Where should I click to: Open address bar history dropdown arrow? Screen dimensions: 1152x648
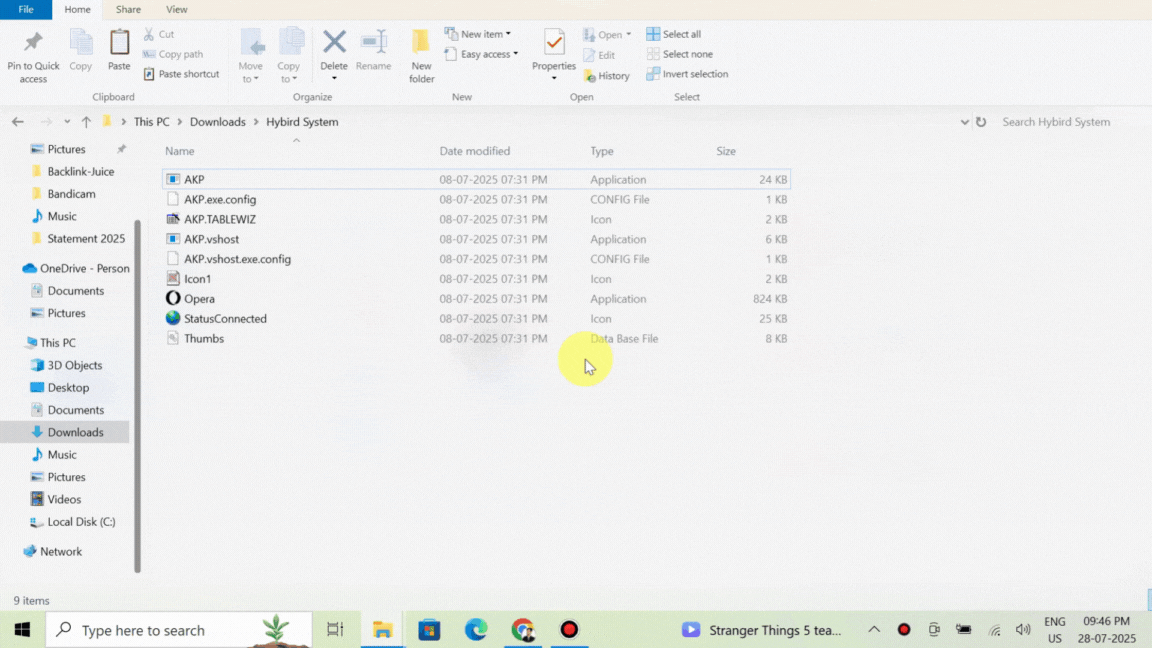pos(964,122)
